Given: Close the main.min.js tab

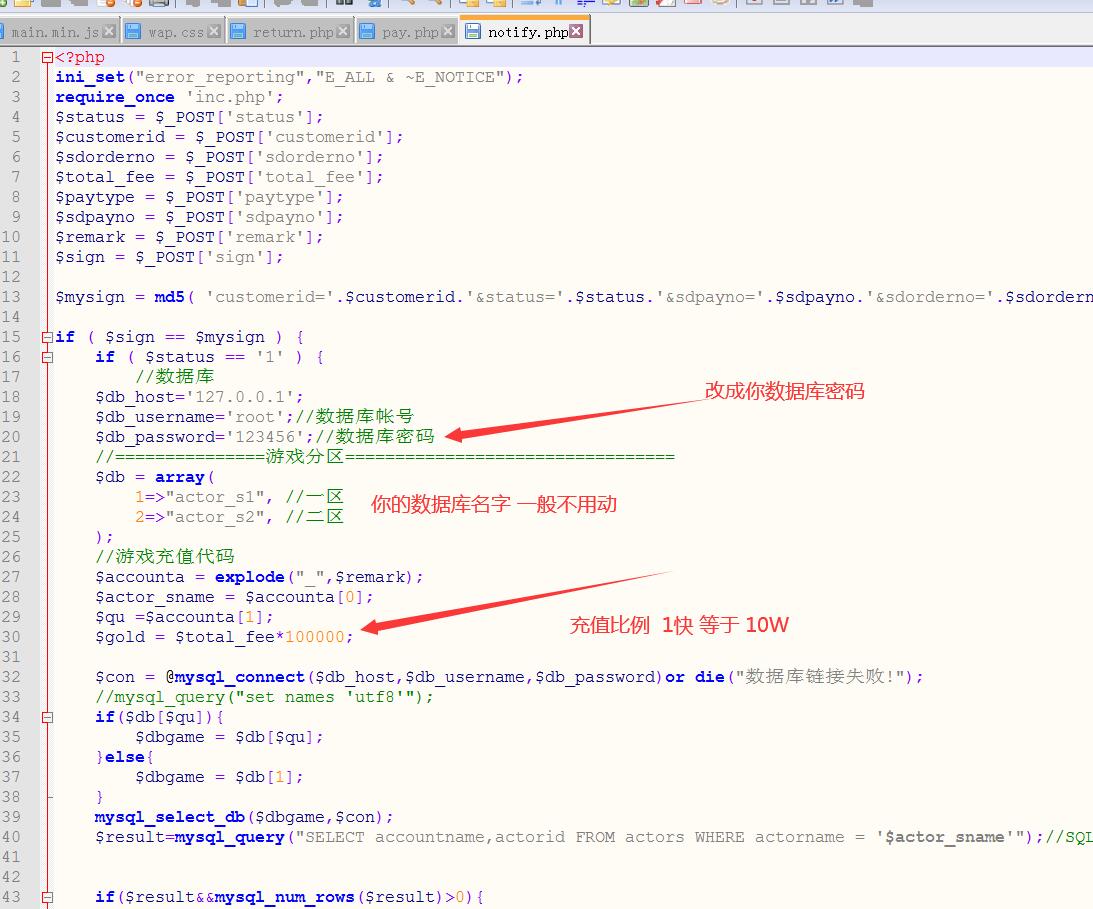Looking at the screenshot, I should pos(109,32).
